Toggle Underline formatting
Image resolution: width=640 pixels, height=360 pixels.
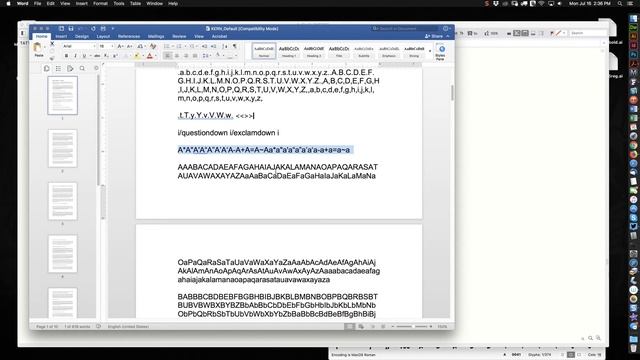(84, 56)
